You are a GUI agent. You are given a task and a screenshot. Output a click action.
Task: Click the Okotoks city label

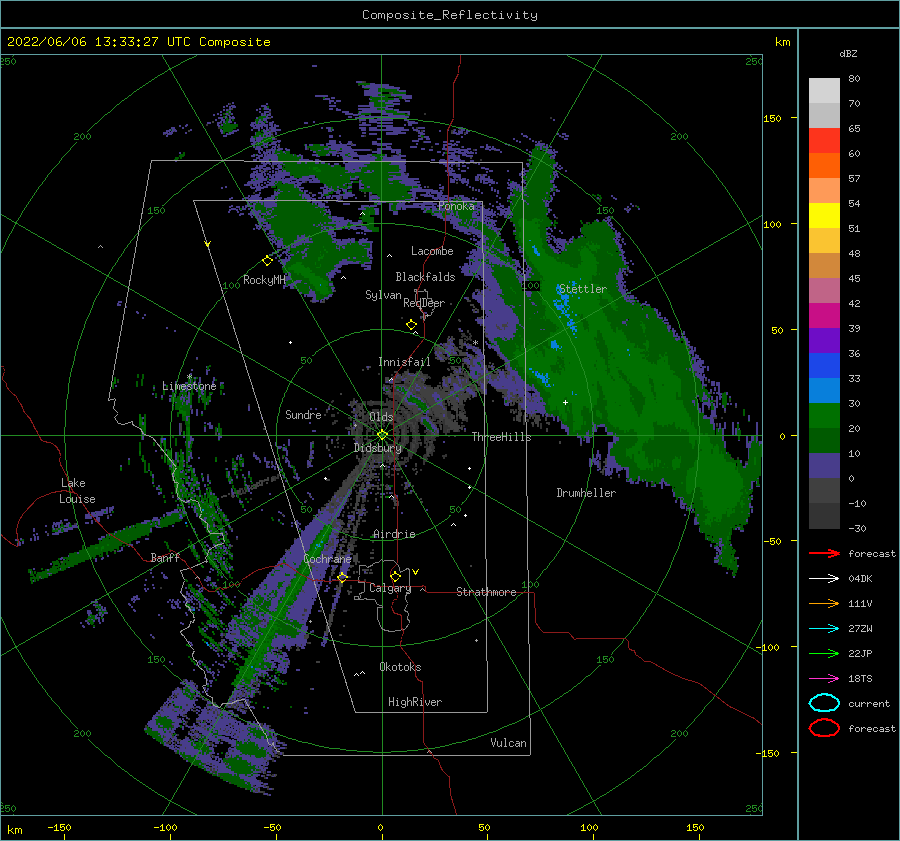(400, 667)
